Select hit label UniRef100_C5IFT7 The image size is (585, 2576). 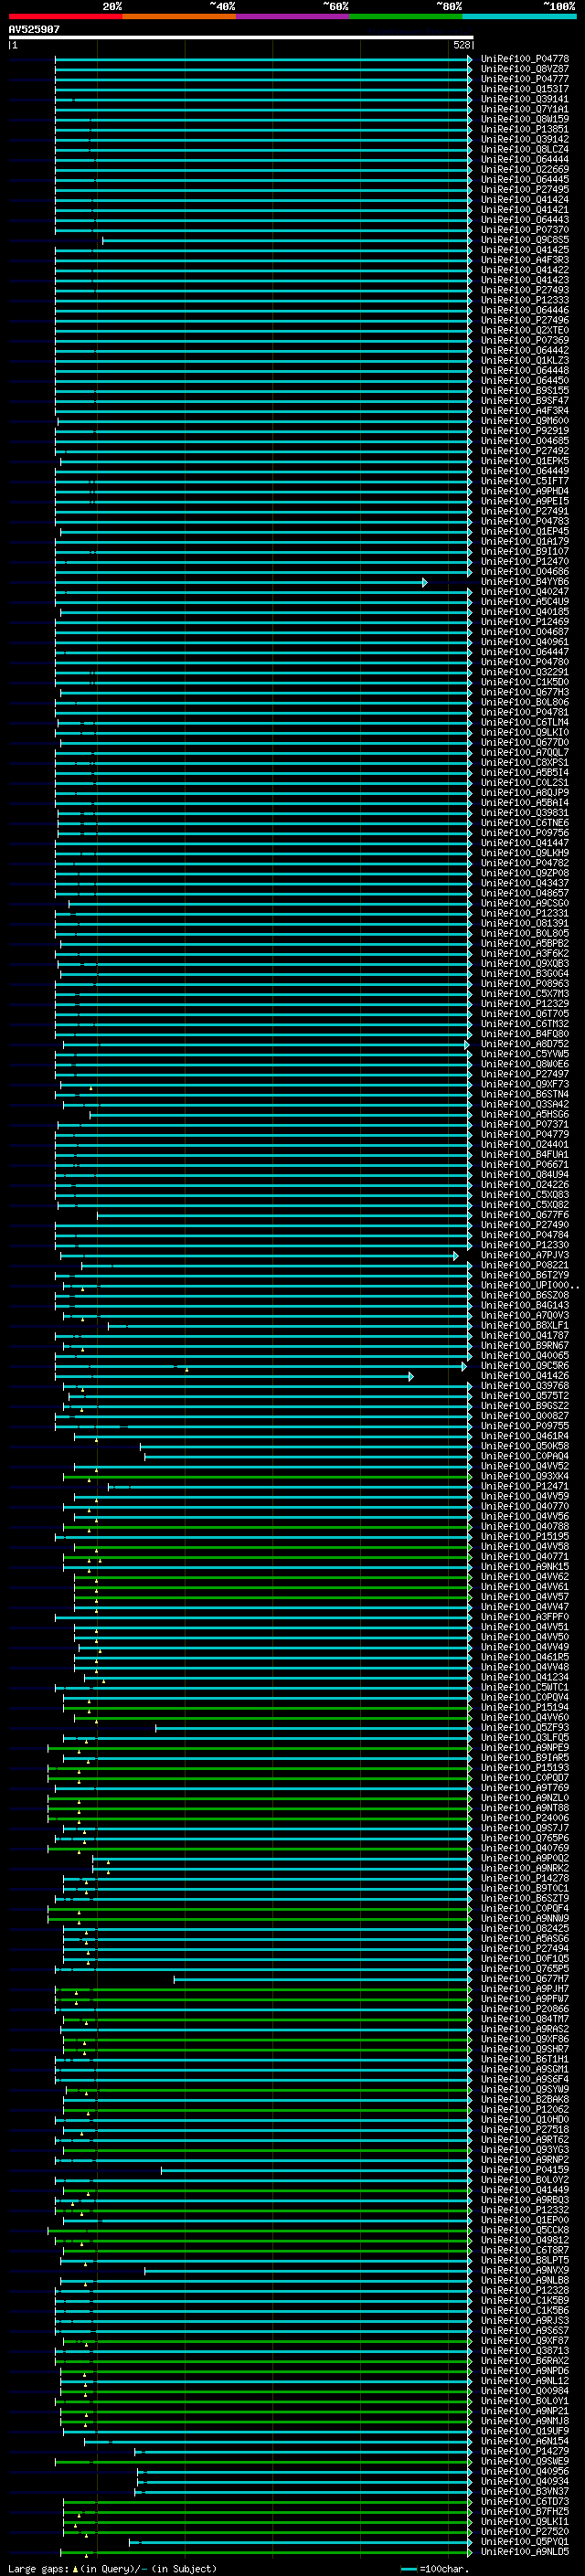(524, 481)
